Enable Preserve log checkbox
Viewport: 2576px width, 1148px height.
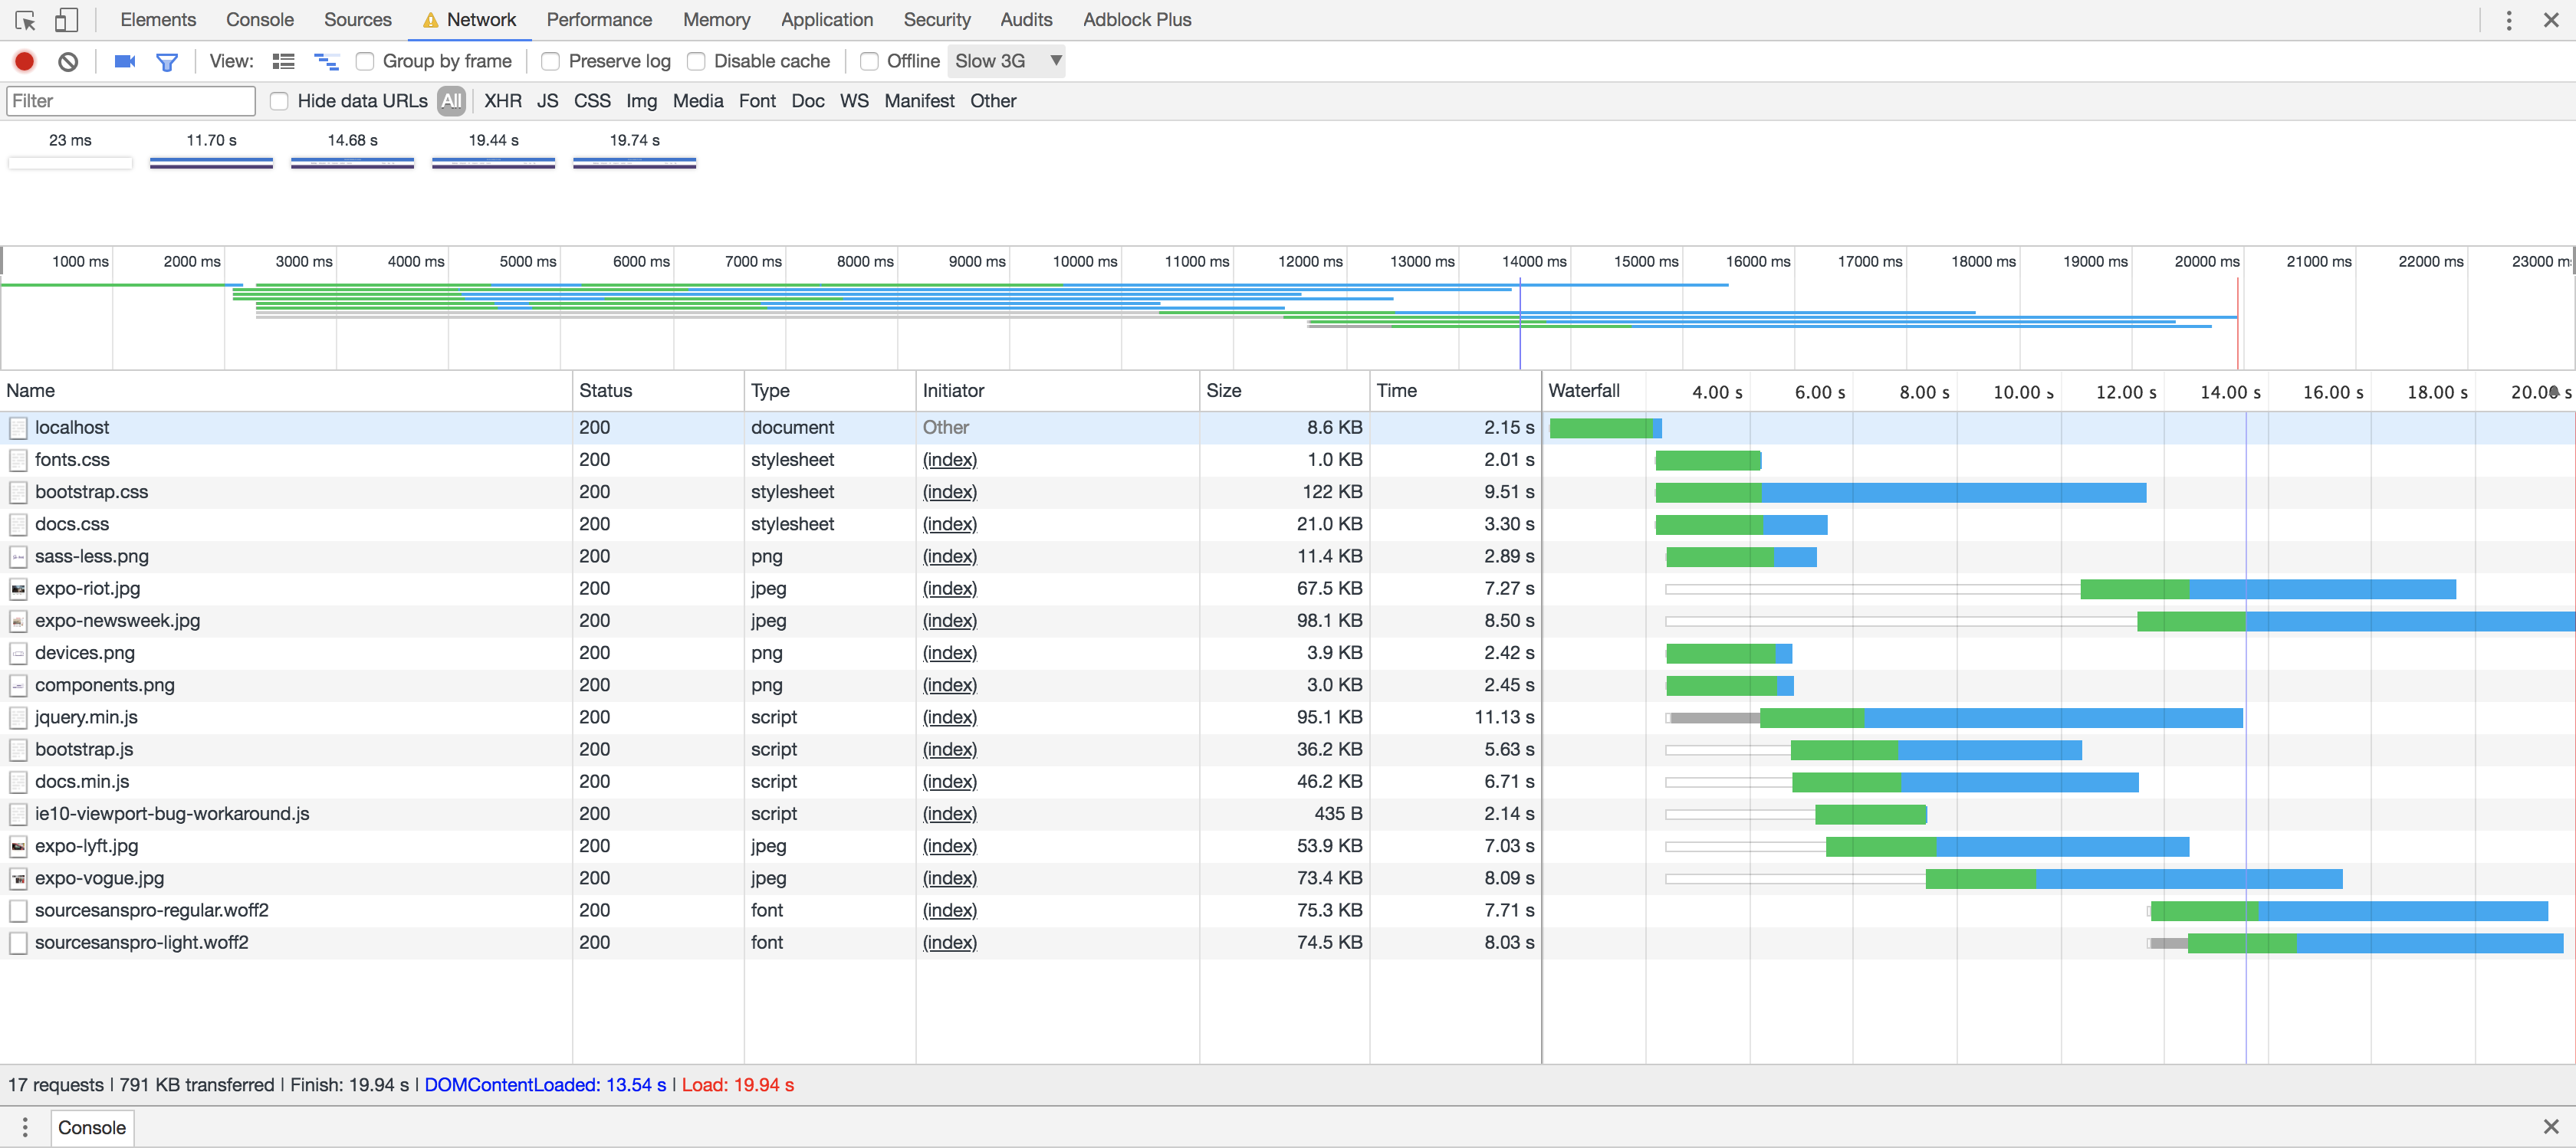(x=551, y=61)
